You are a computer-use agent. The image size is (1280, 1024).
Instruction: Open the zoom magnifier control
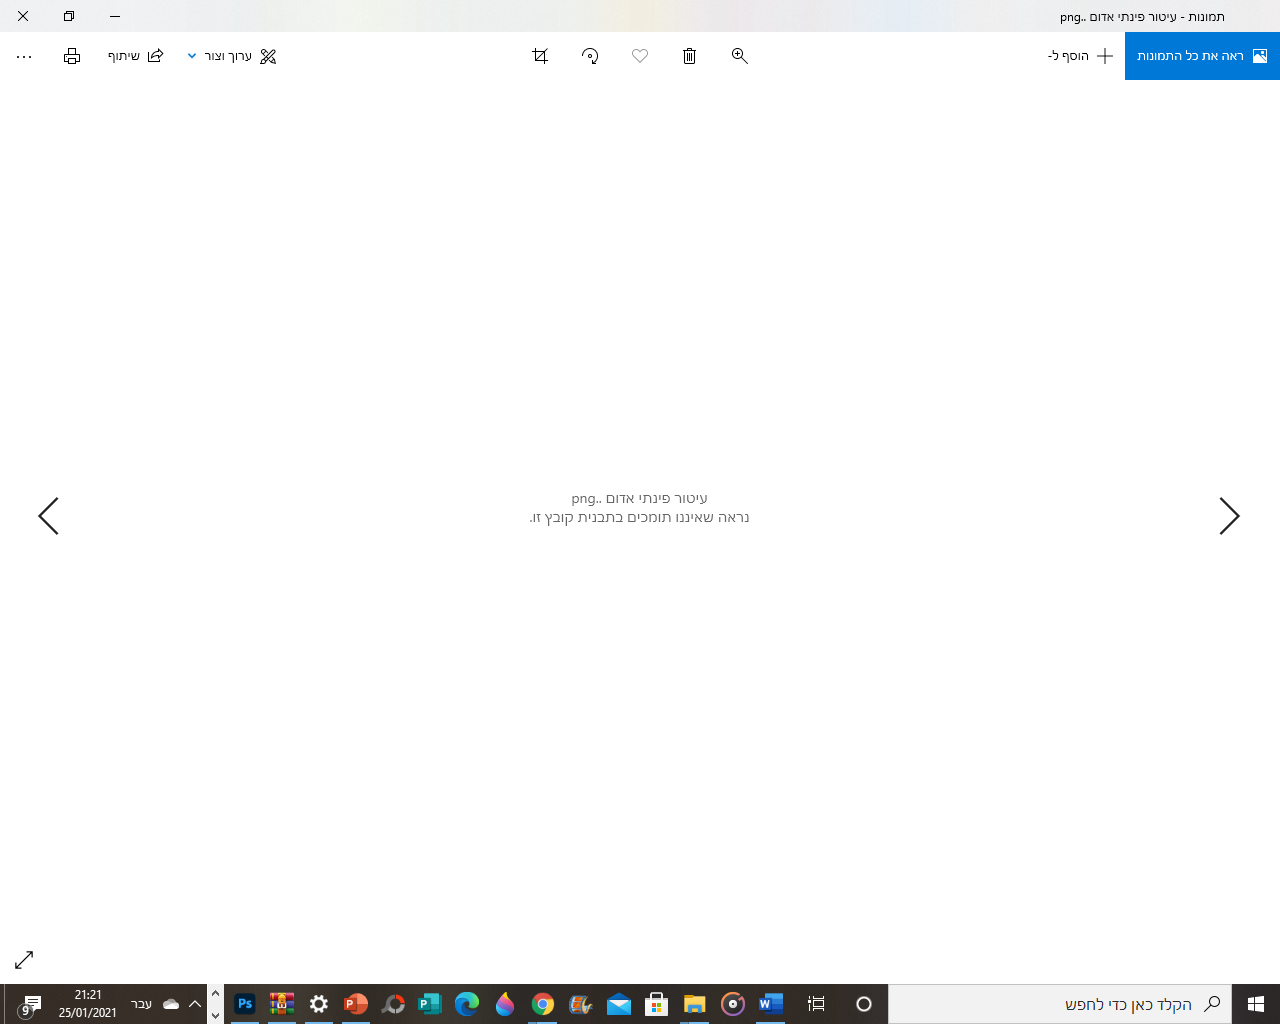(739, 56)
